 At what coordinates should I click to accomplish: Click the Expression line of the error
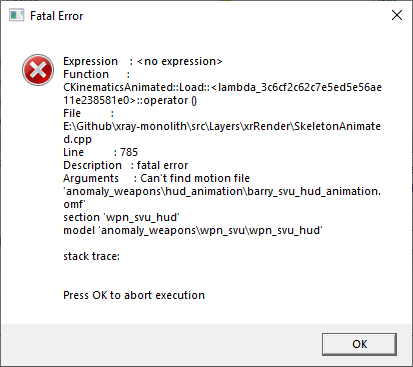(x=143, y=61)
